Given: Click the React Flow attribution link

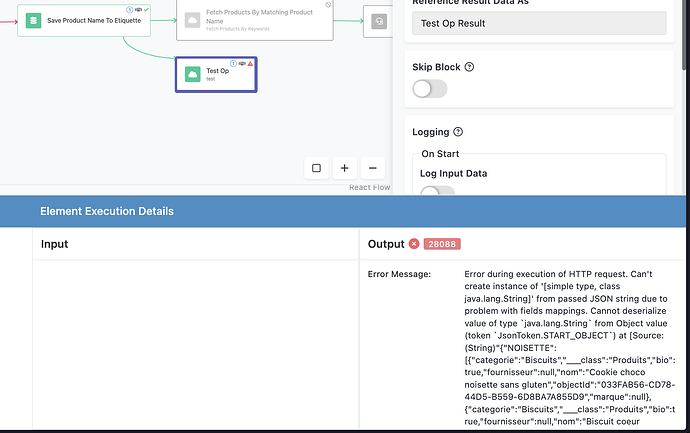Looking at the screenshot, I should pyautogui.click(x=367, y=188).
